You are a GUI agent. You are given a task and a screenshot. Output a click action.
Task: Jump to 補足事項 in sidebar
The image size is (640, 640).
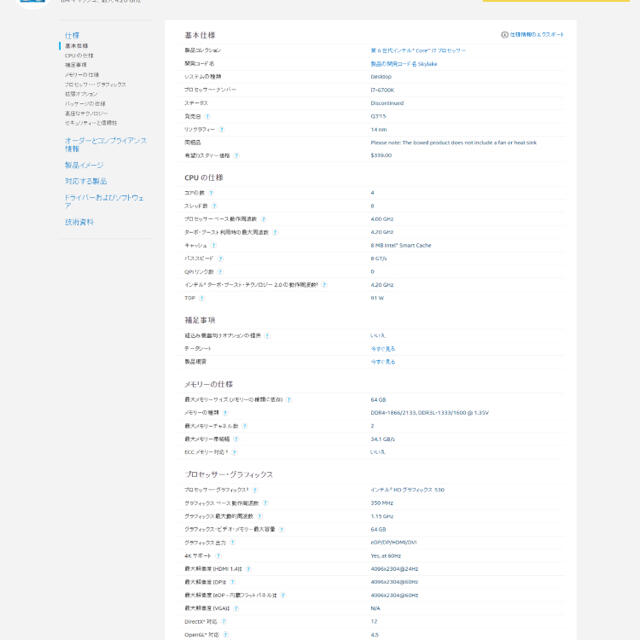pyautogui.click(x=76, y=65)
